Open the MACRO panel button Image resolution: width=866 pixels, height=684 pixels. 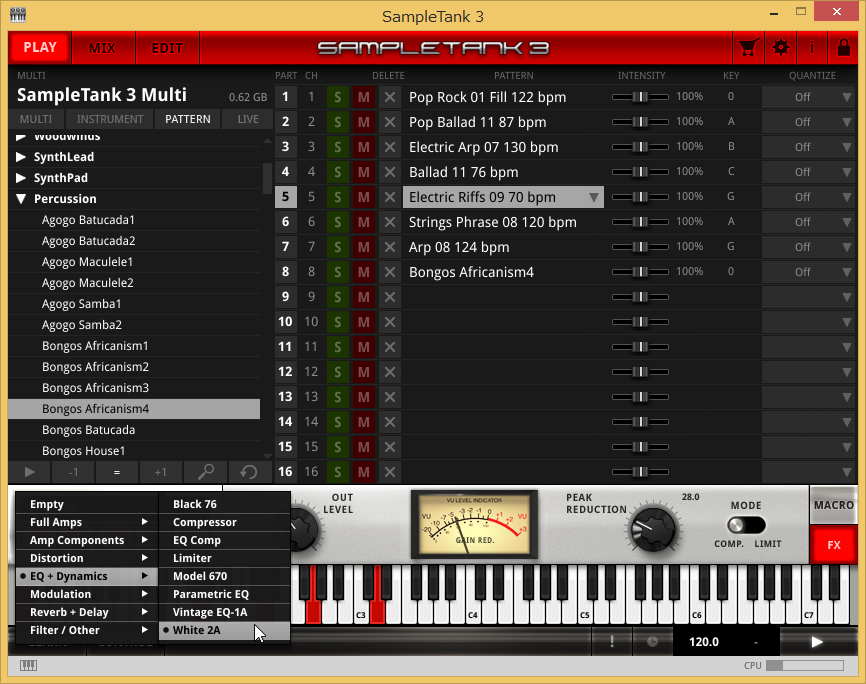[x=833, y=505]
